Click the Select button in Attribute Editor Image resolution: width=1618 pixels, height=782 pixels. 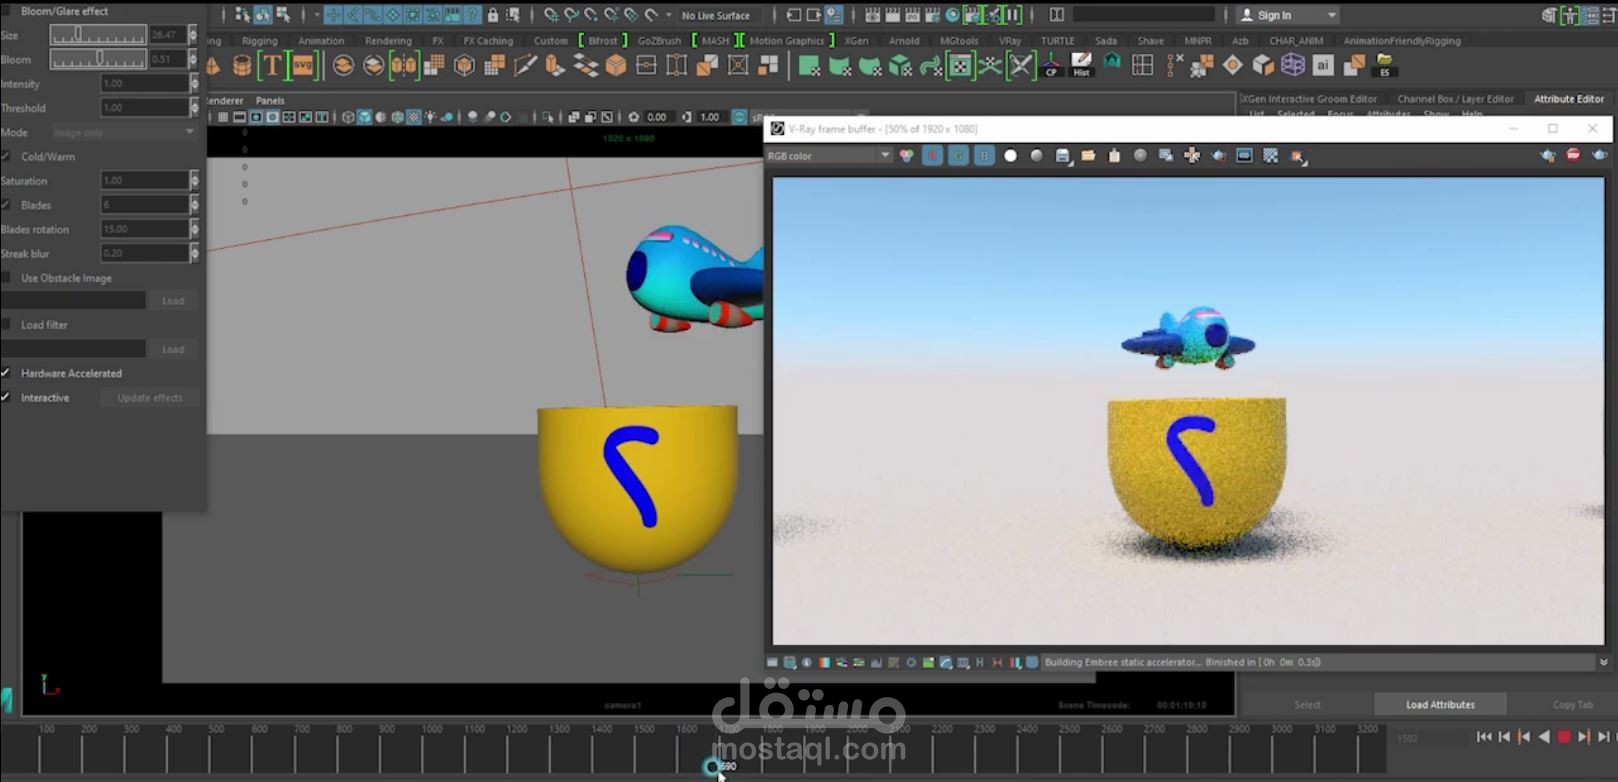[x=1307, y=705]
